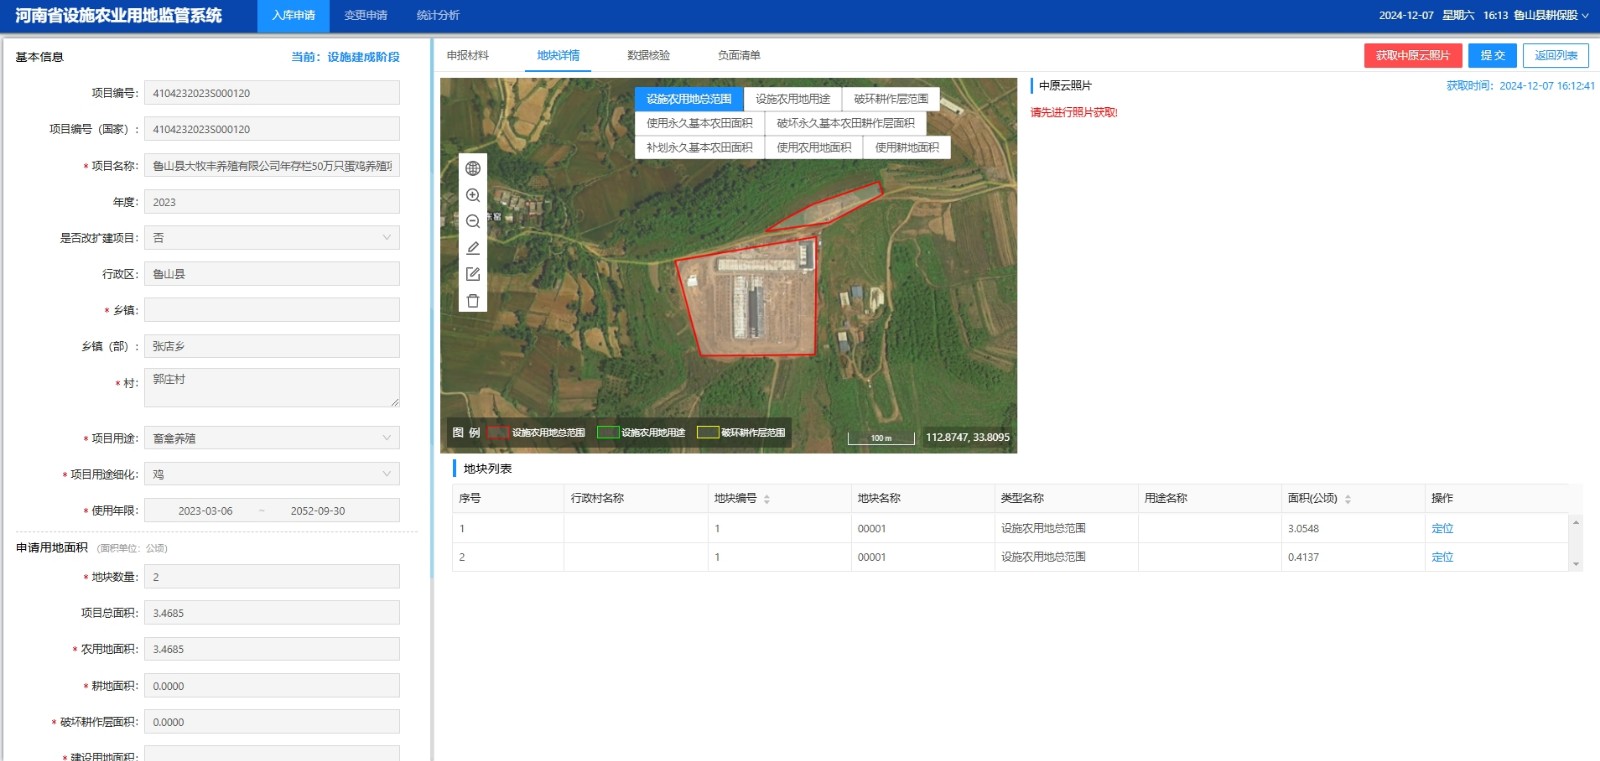Screen dimensions: 1600x761
Task: Click 定位 link for area 0.4137
Action: pos(1442,557)
